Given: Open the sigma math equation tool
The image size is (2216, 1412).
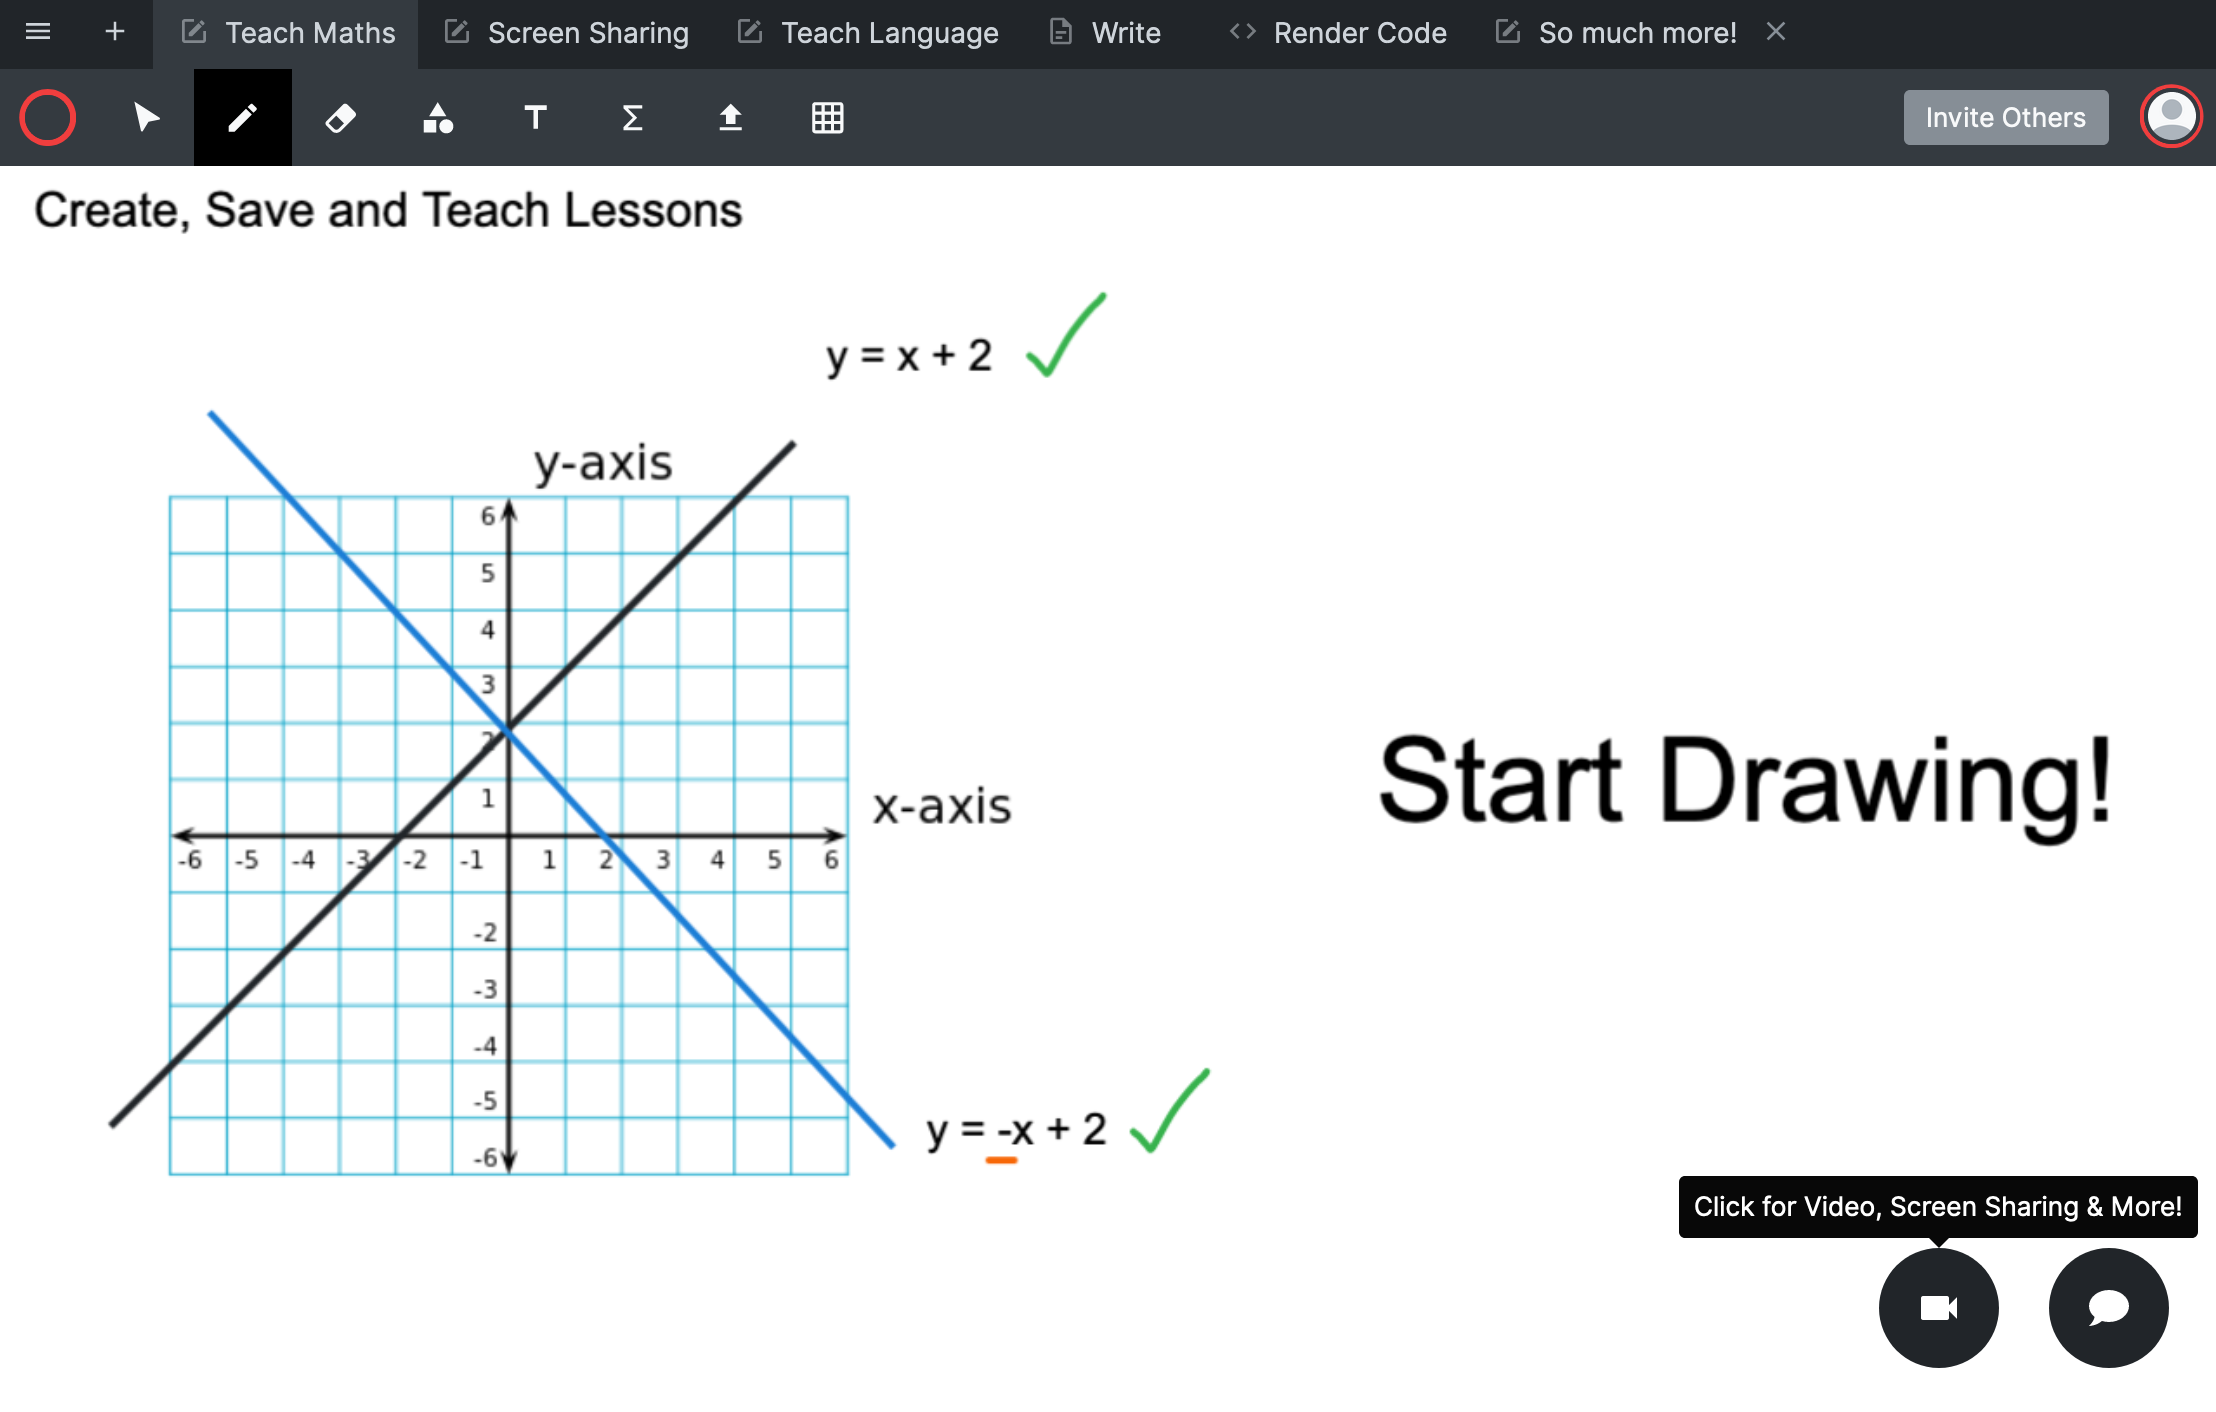Looking at the screenshot, I should point(632,118).
